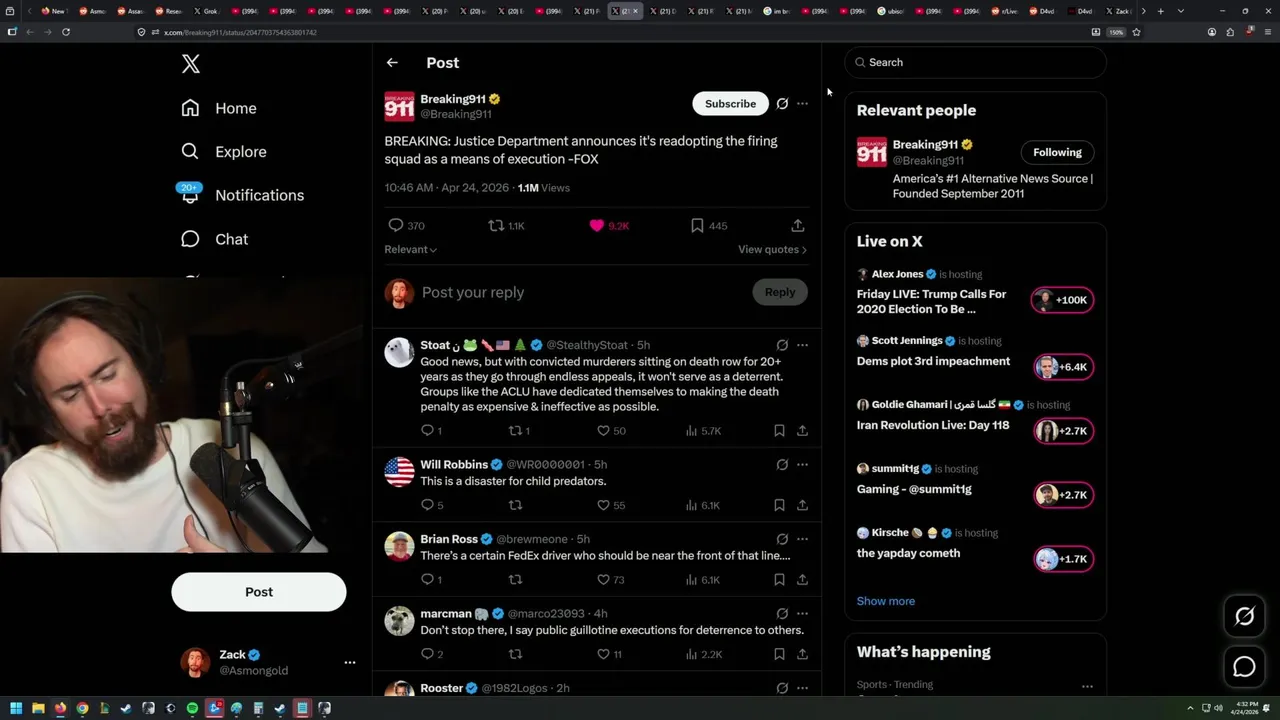Join Scott Jennings live +6.4K
This screenshot has width=1280, height=720.
pos(1063,367)
